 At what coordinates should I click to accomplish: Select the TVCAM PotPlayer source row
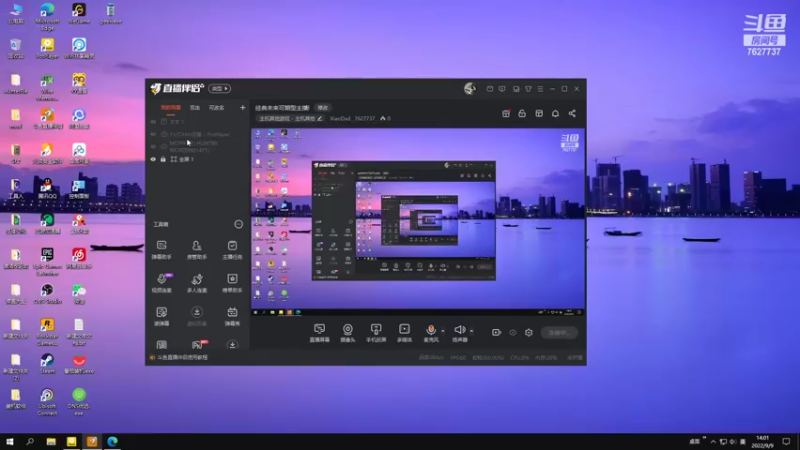(197, 134)
